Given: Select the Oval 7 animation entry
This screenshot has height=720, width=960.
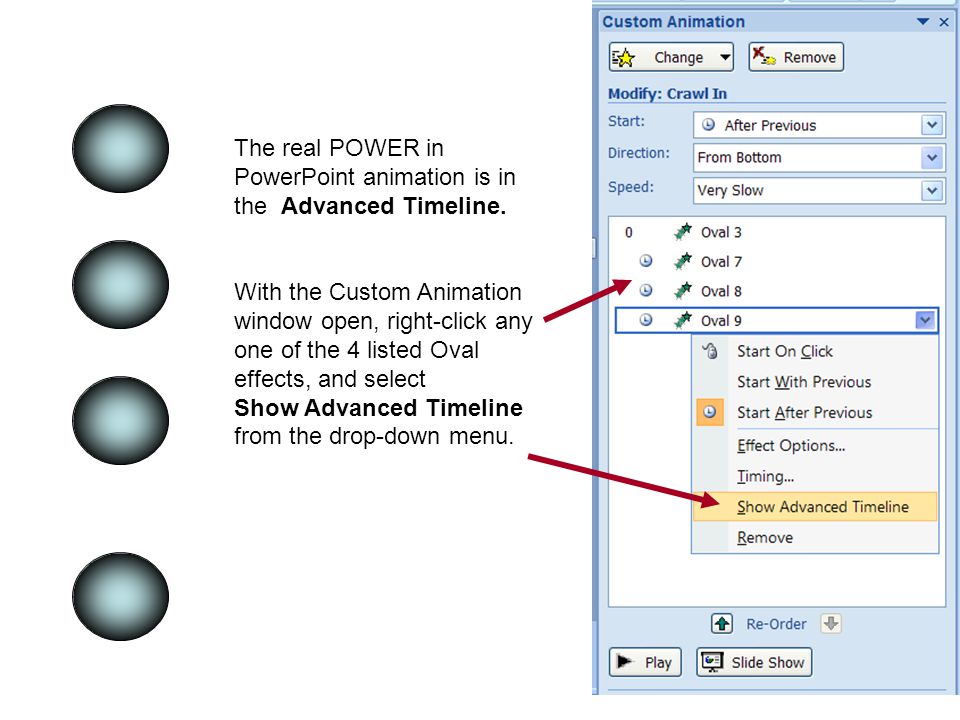Looking at the screenshot, I should 776,262.
